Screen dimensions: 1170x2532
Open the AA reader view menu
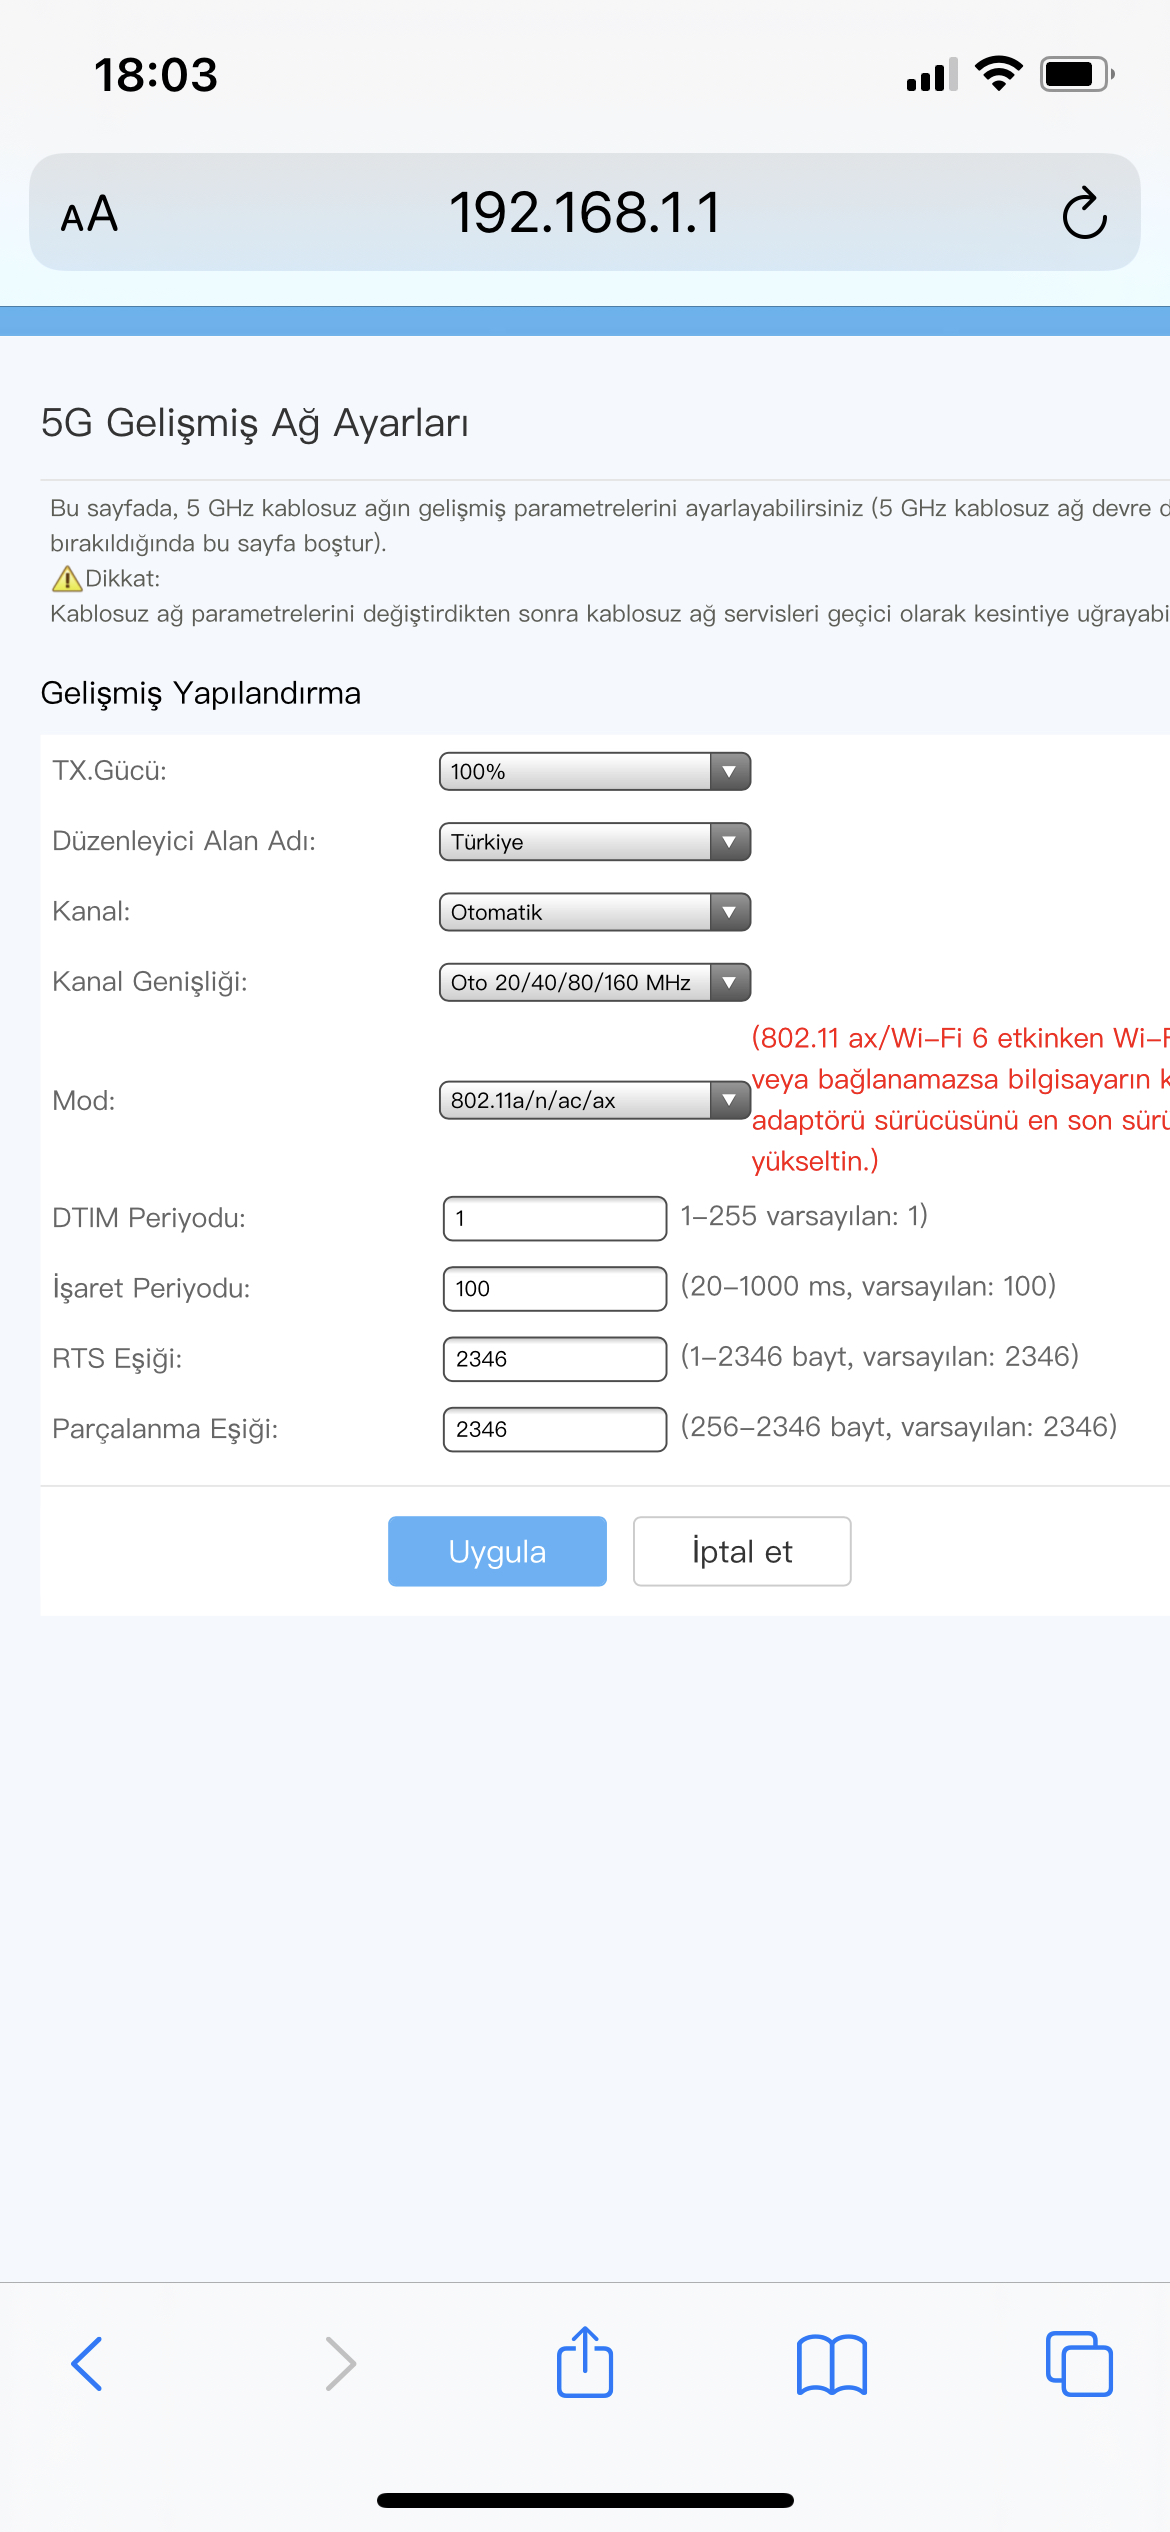(x=90, y=214)
